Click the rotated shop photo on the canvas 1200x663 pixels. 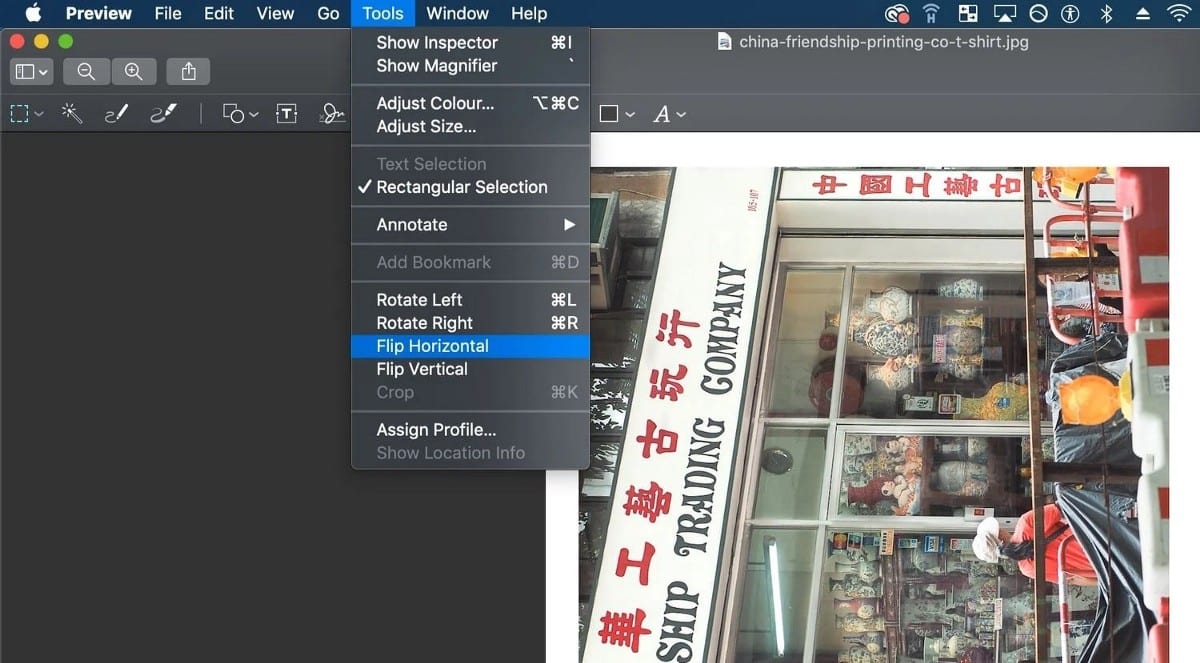(x=873, y=414)
